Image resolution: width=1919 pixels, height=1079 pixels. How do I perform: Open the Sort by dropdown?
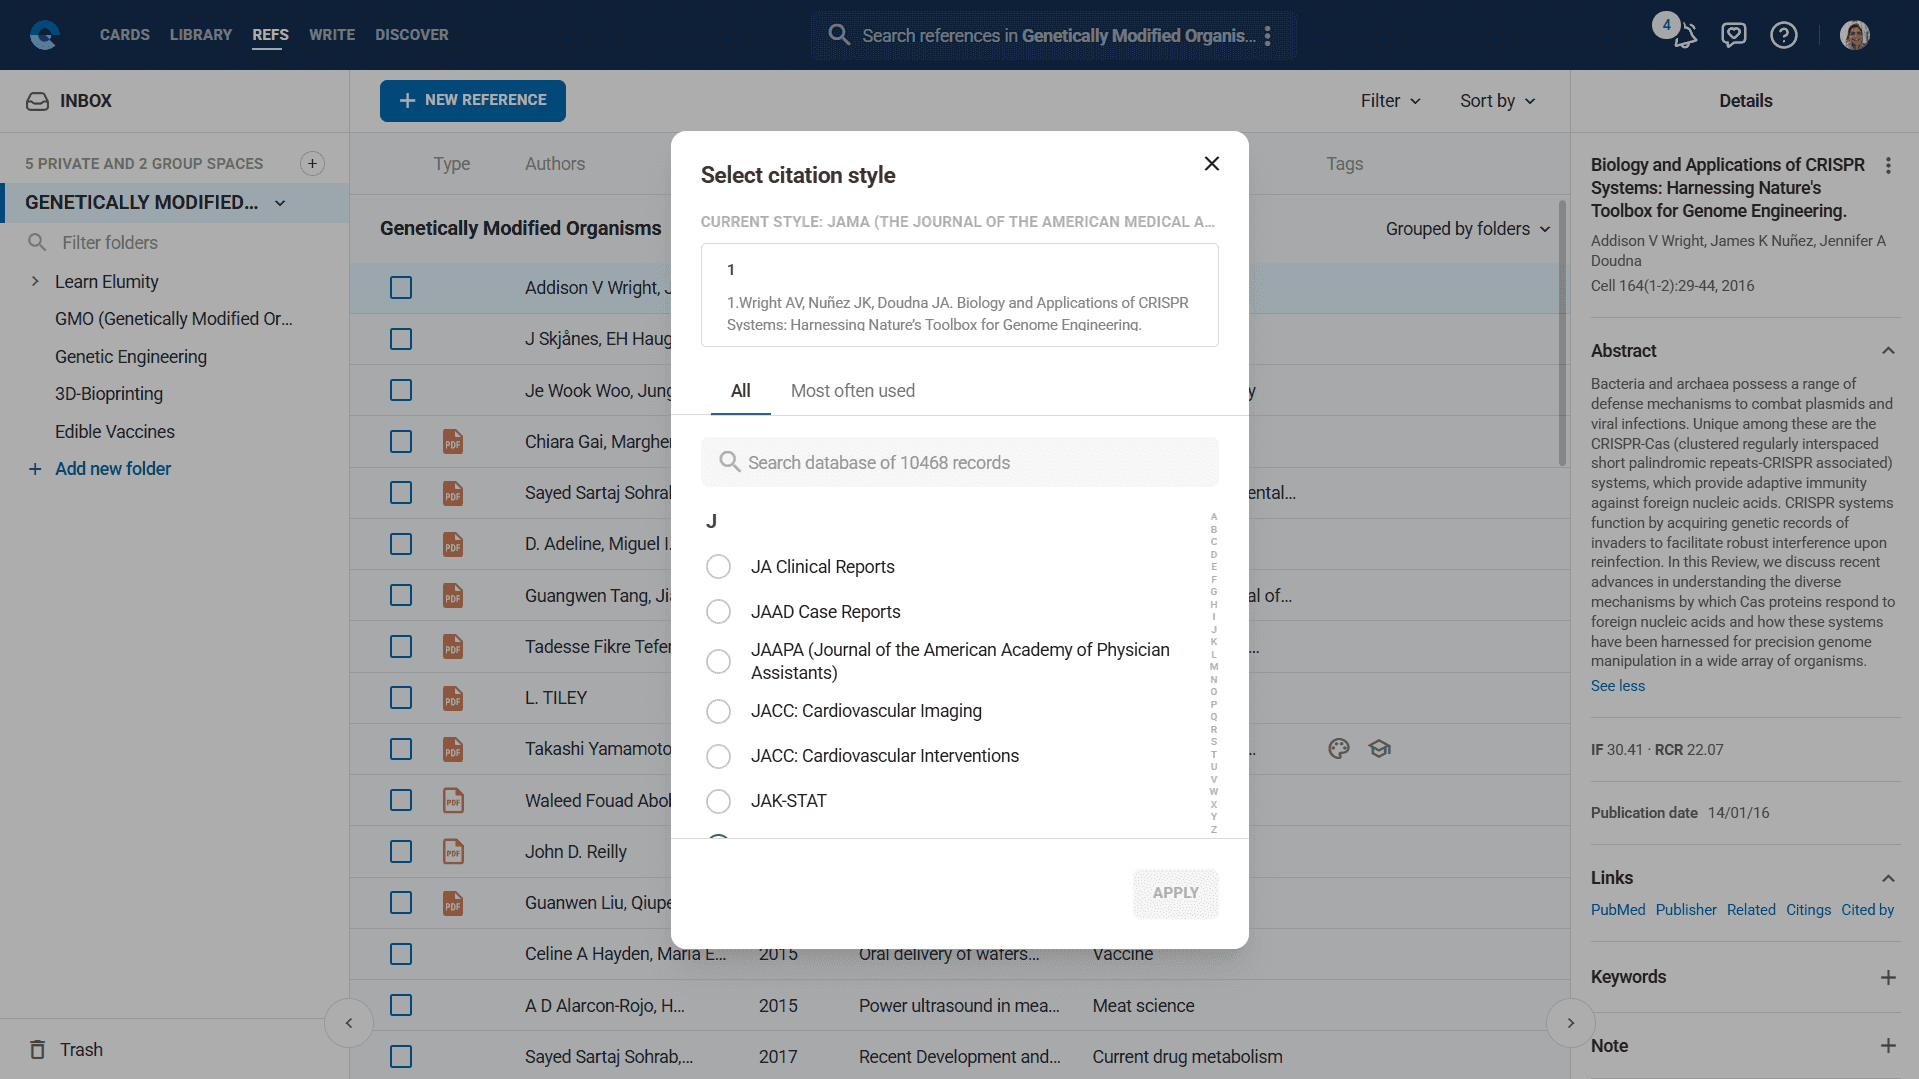1497,101
